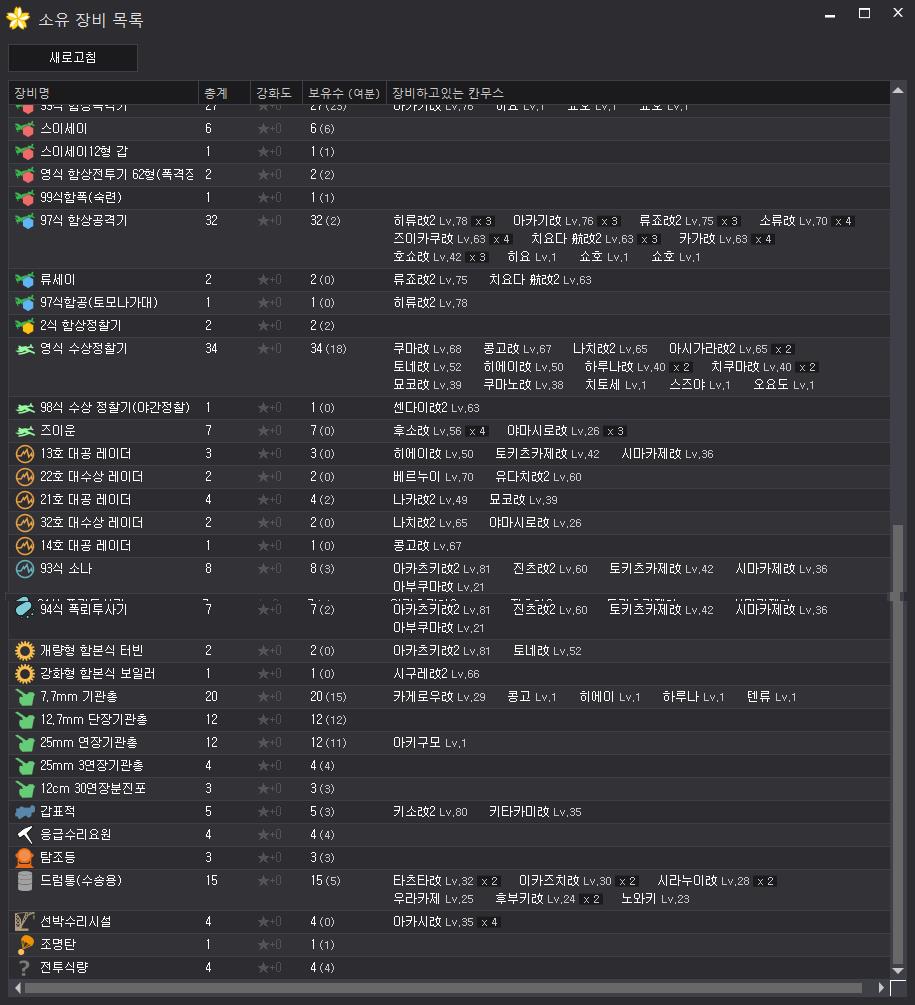Viewport: 915px width, 1005px height.
Task: Click the 2식 함상정찰기 yellow recon icon
Action: 25,326
